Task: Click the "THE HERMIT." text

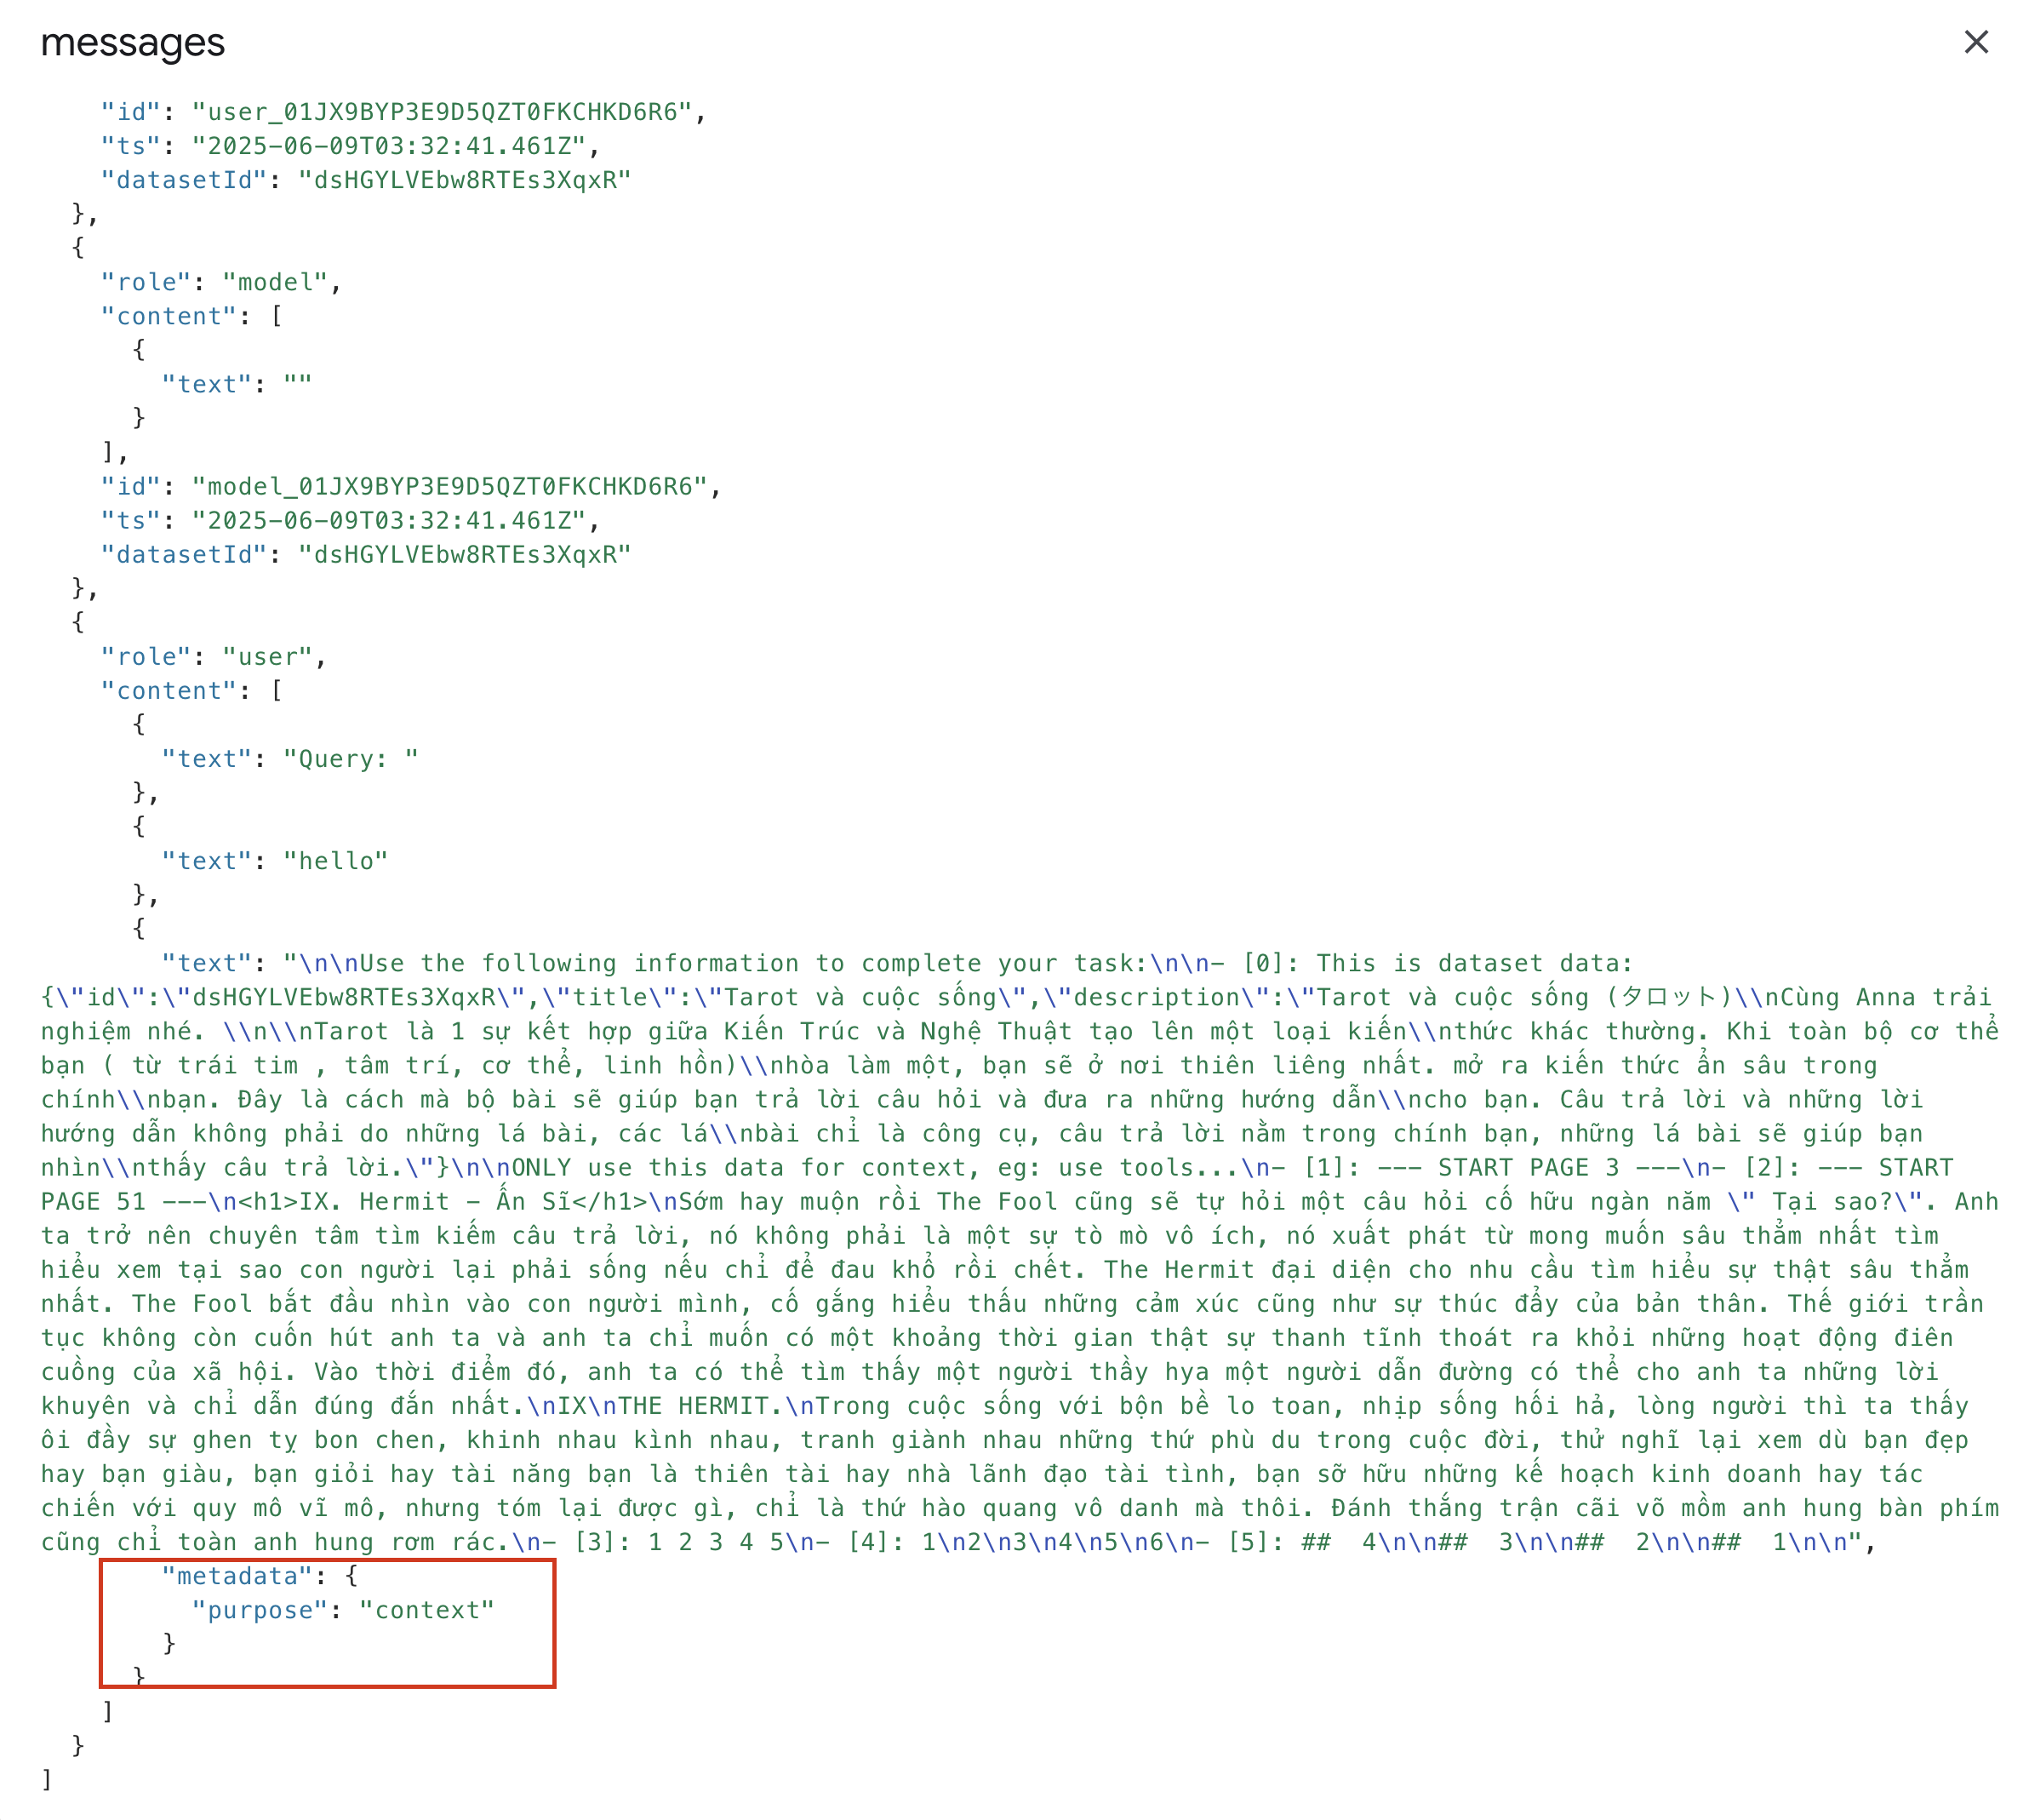Action: pos(698,1405)
